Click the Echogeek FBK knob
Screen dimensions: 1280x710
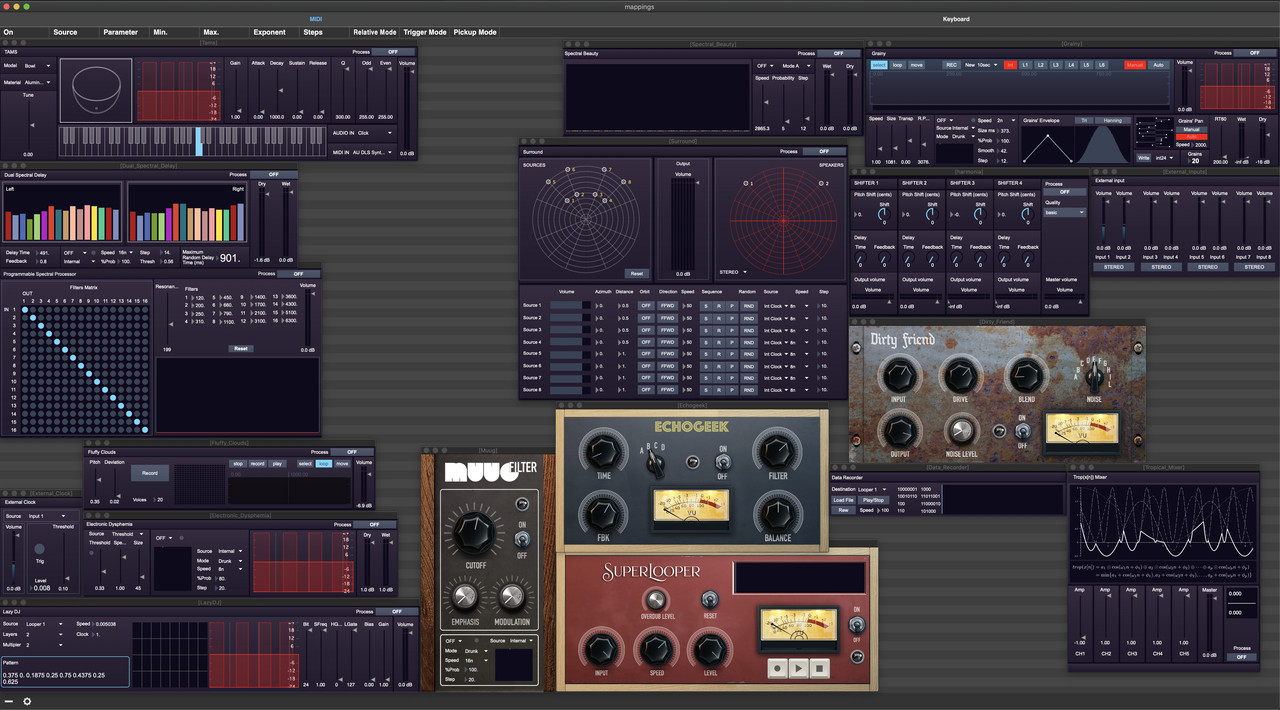click(604, 515)
